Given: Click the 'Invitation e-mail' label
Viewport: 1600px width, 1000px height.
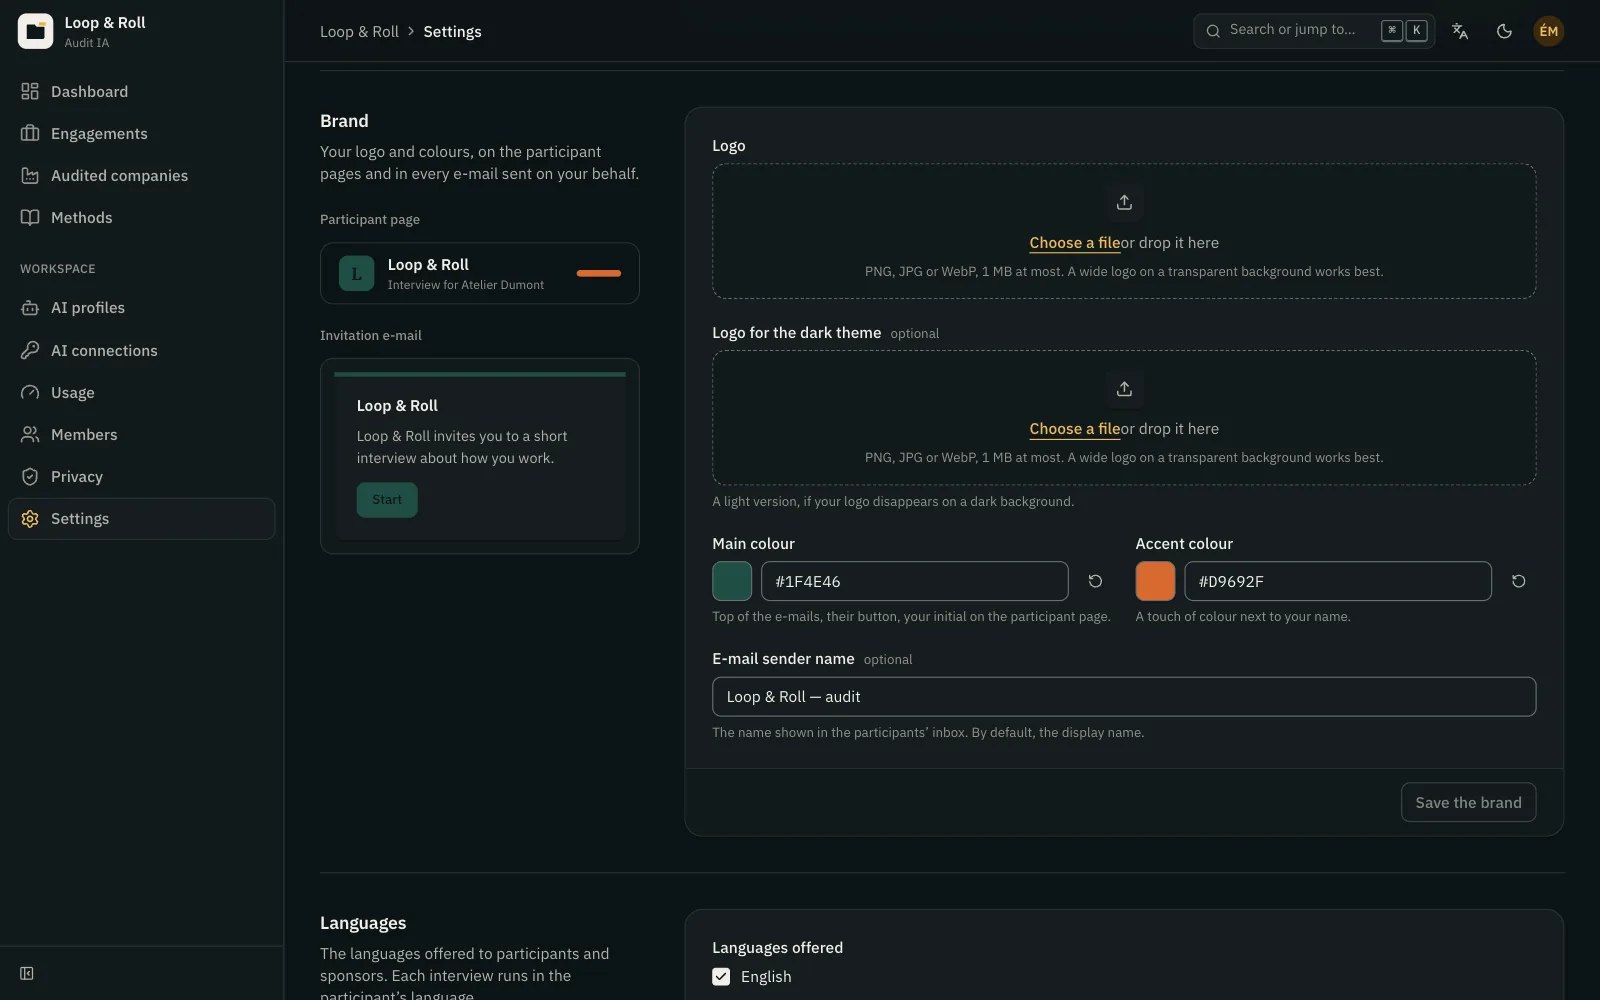Looking at the screenshot, I should click(371, 336).
